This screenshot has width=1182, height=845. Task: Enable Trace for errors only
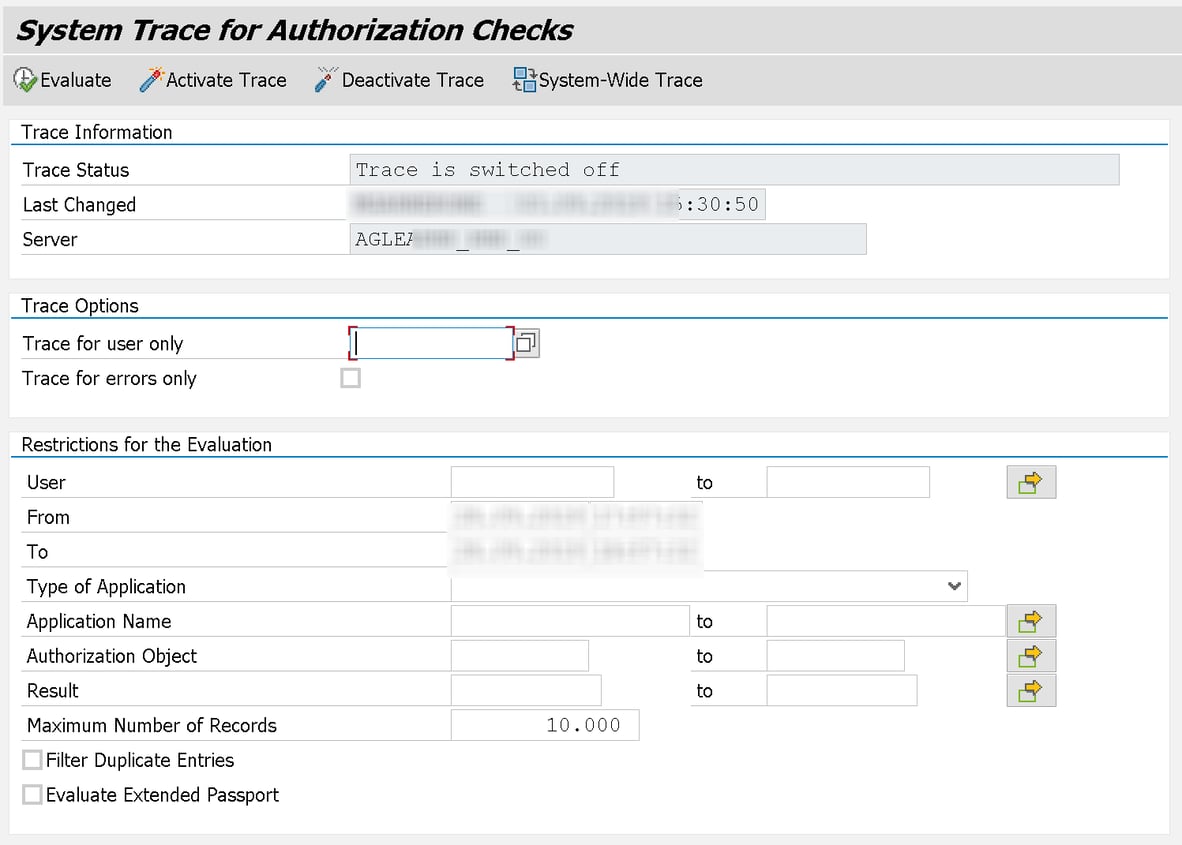coord(350,377)
